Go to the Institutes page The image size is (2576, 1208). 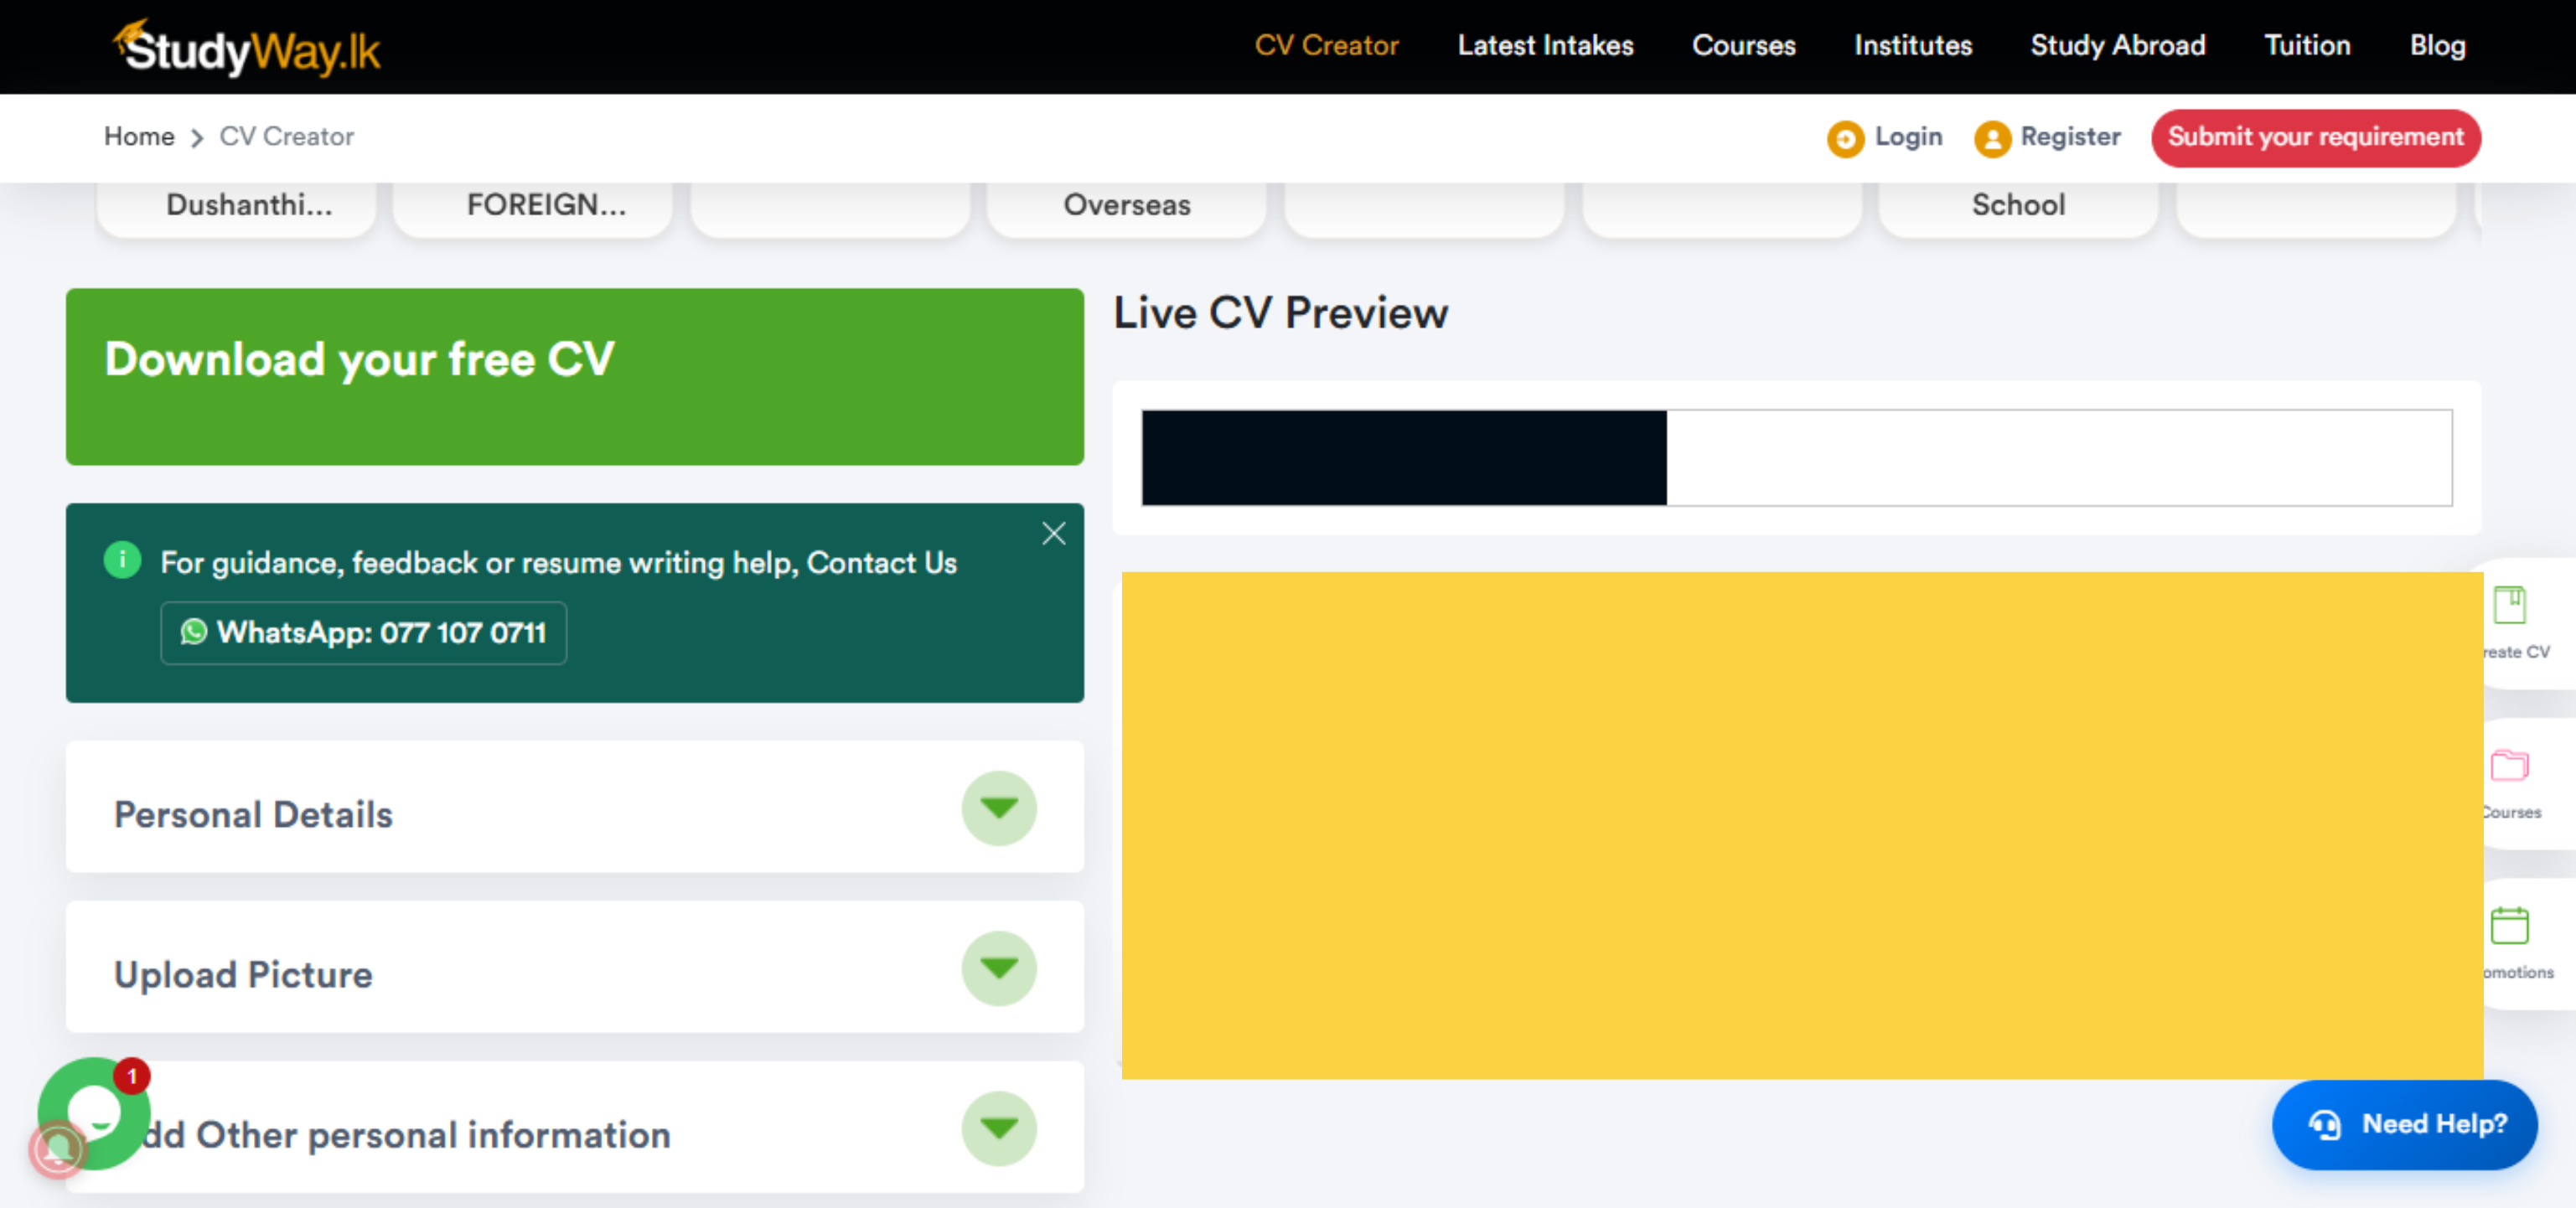click(1912, 46)
